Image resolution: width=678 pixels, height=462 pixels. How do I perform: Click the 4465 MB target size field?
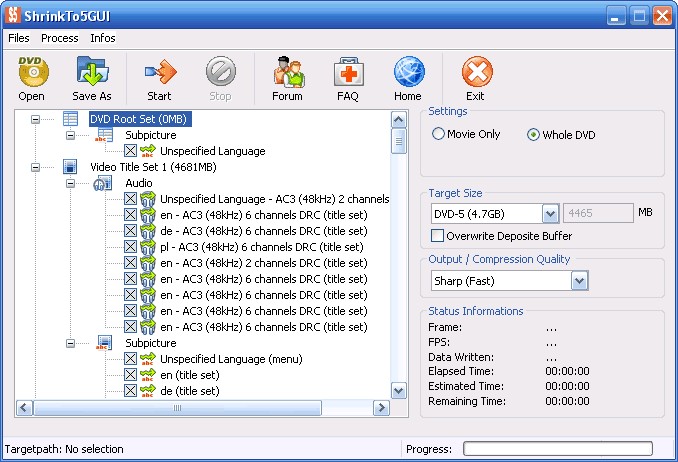tap(598, 213)
